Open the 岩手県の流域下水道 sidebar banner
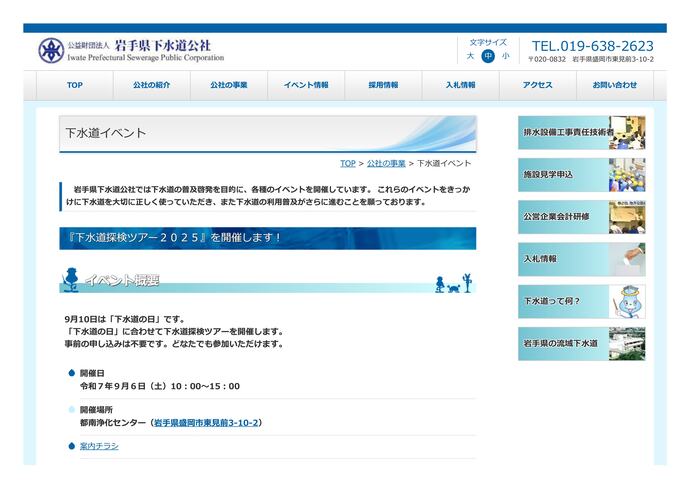This screenshot has width=690, height=488. coord(581,343)
